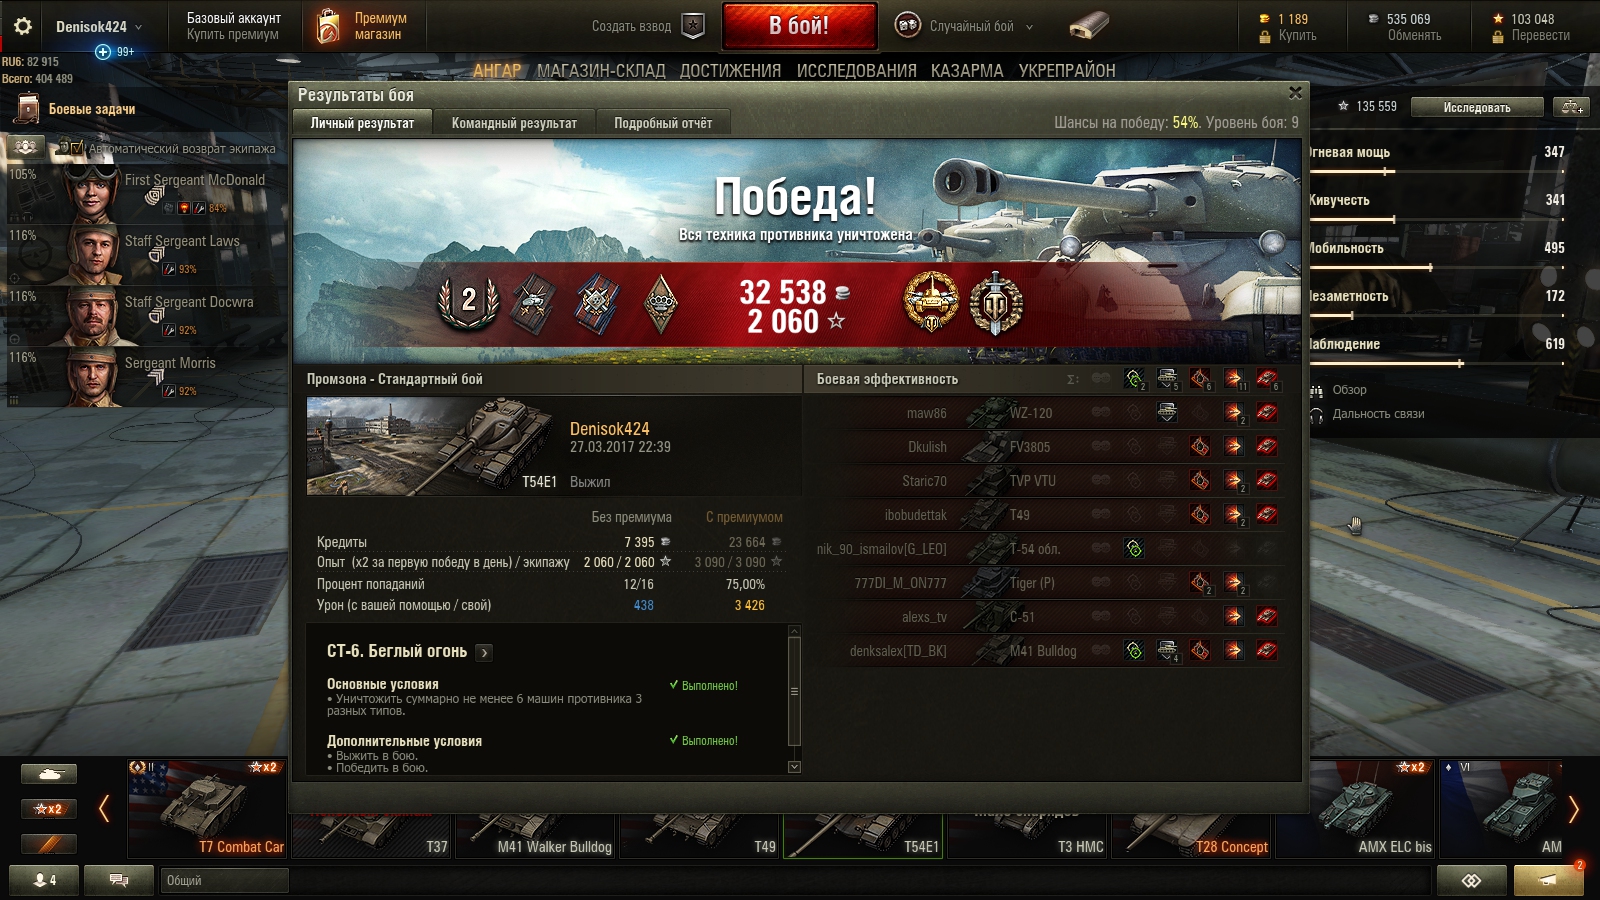This screenshot has height=900, width=1600.
Task: Open the chat channels icon at bottom
Action: [118, 880]
